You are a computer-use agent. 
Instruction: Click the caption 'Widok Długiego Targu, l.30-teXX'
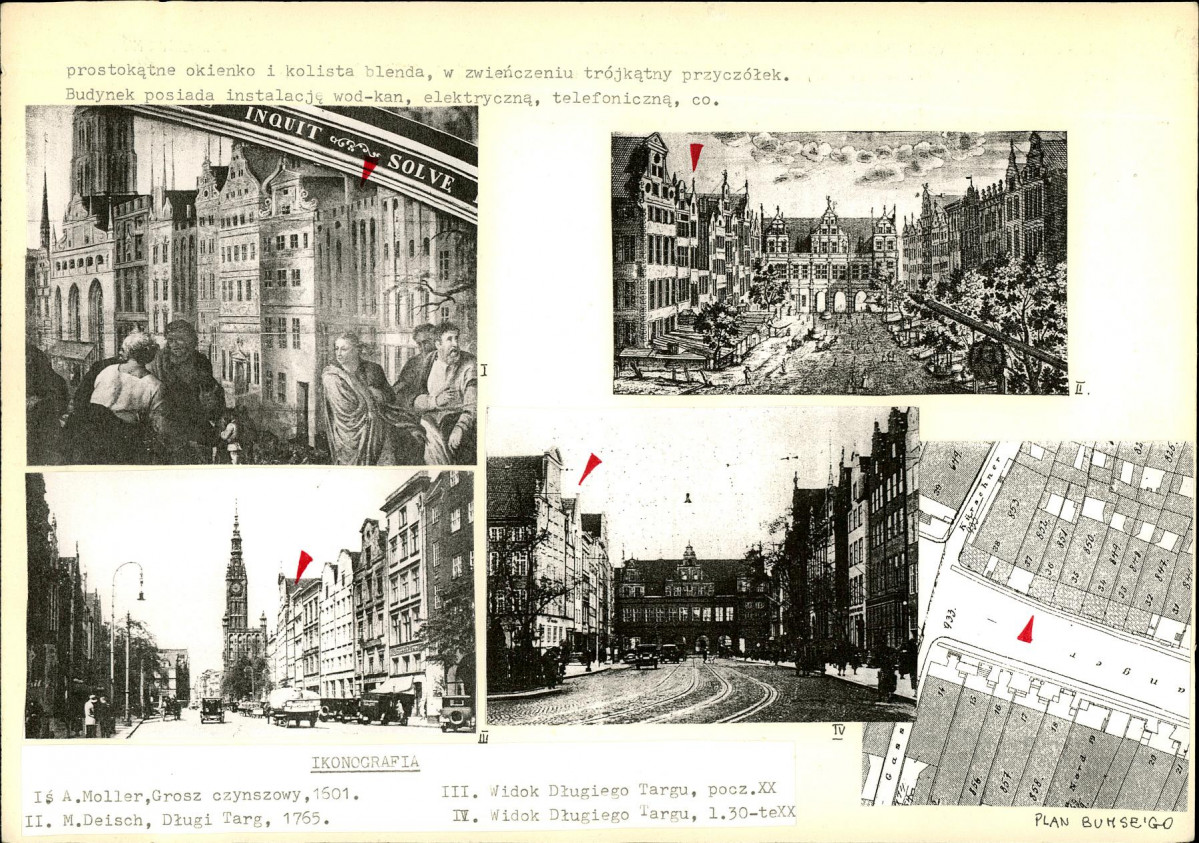624,814
